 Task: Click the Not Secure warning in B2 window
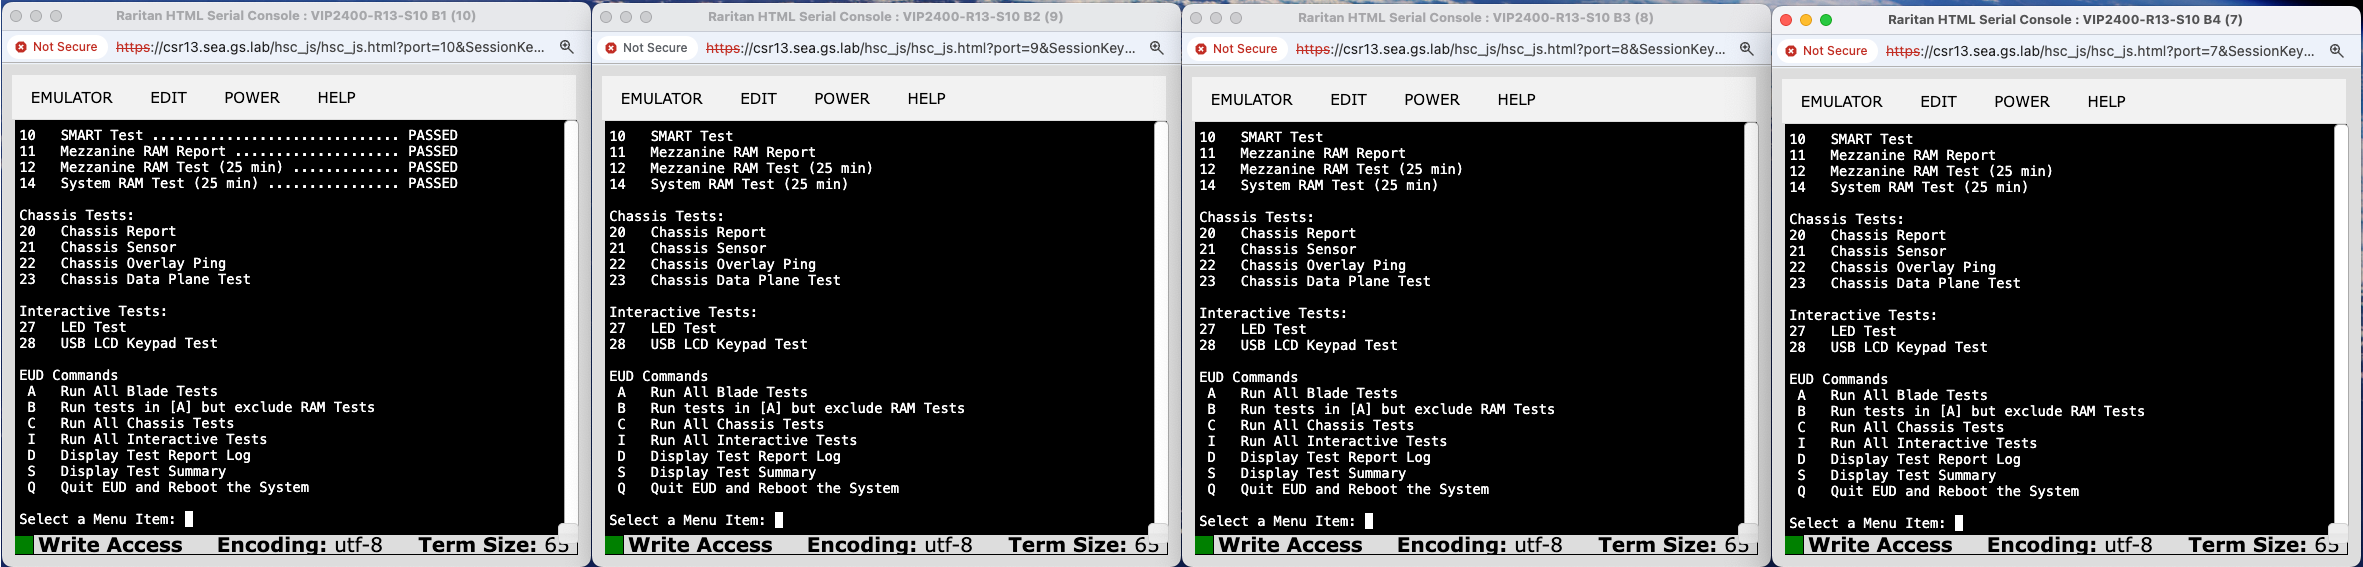[646, 48]
